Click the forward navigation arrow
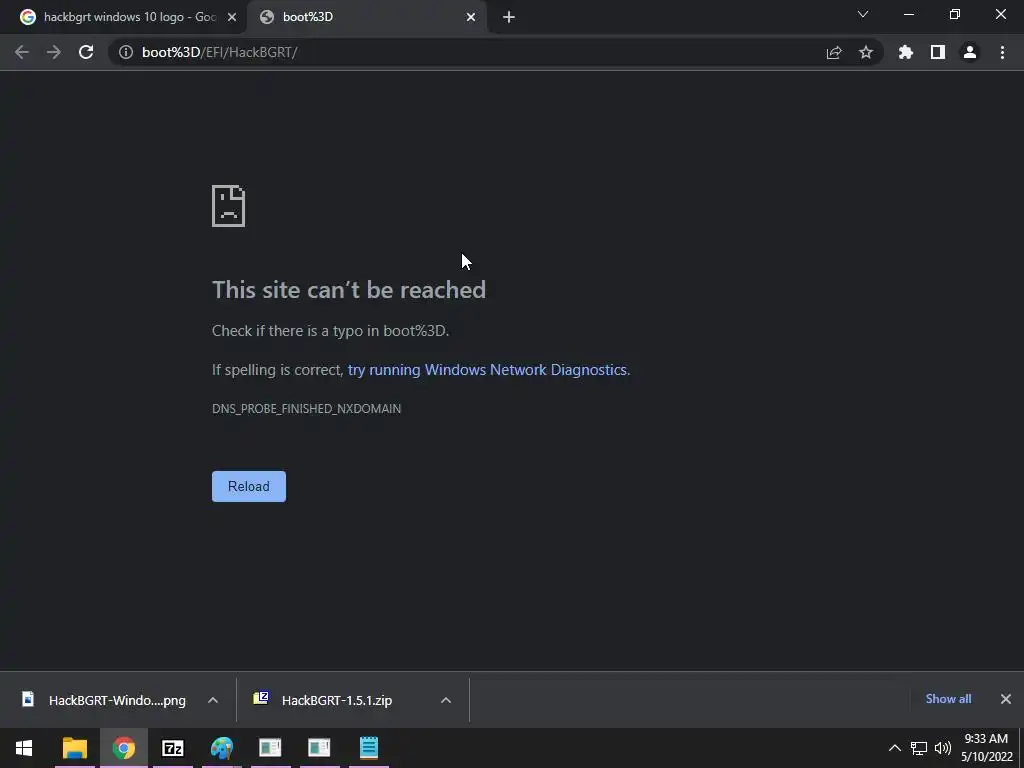 click(54, 52)
